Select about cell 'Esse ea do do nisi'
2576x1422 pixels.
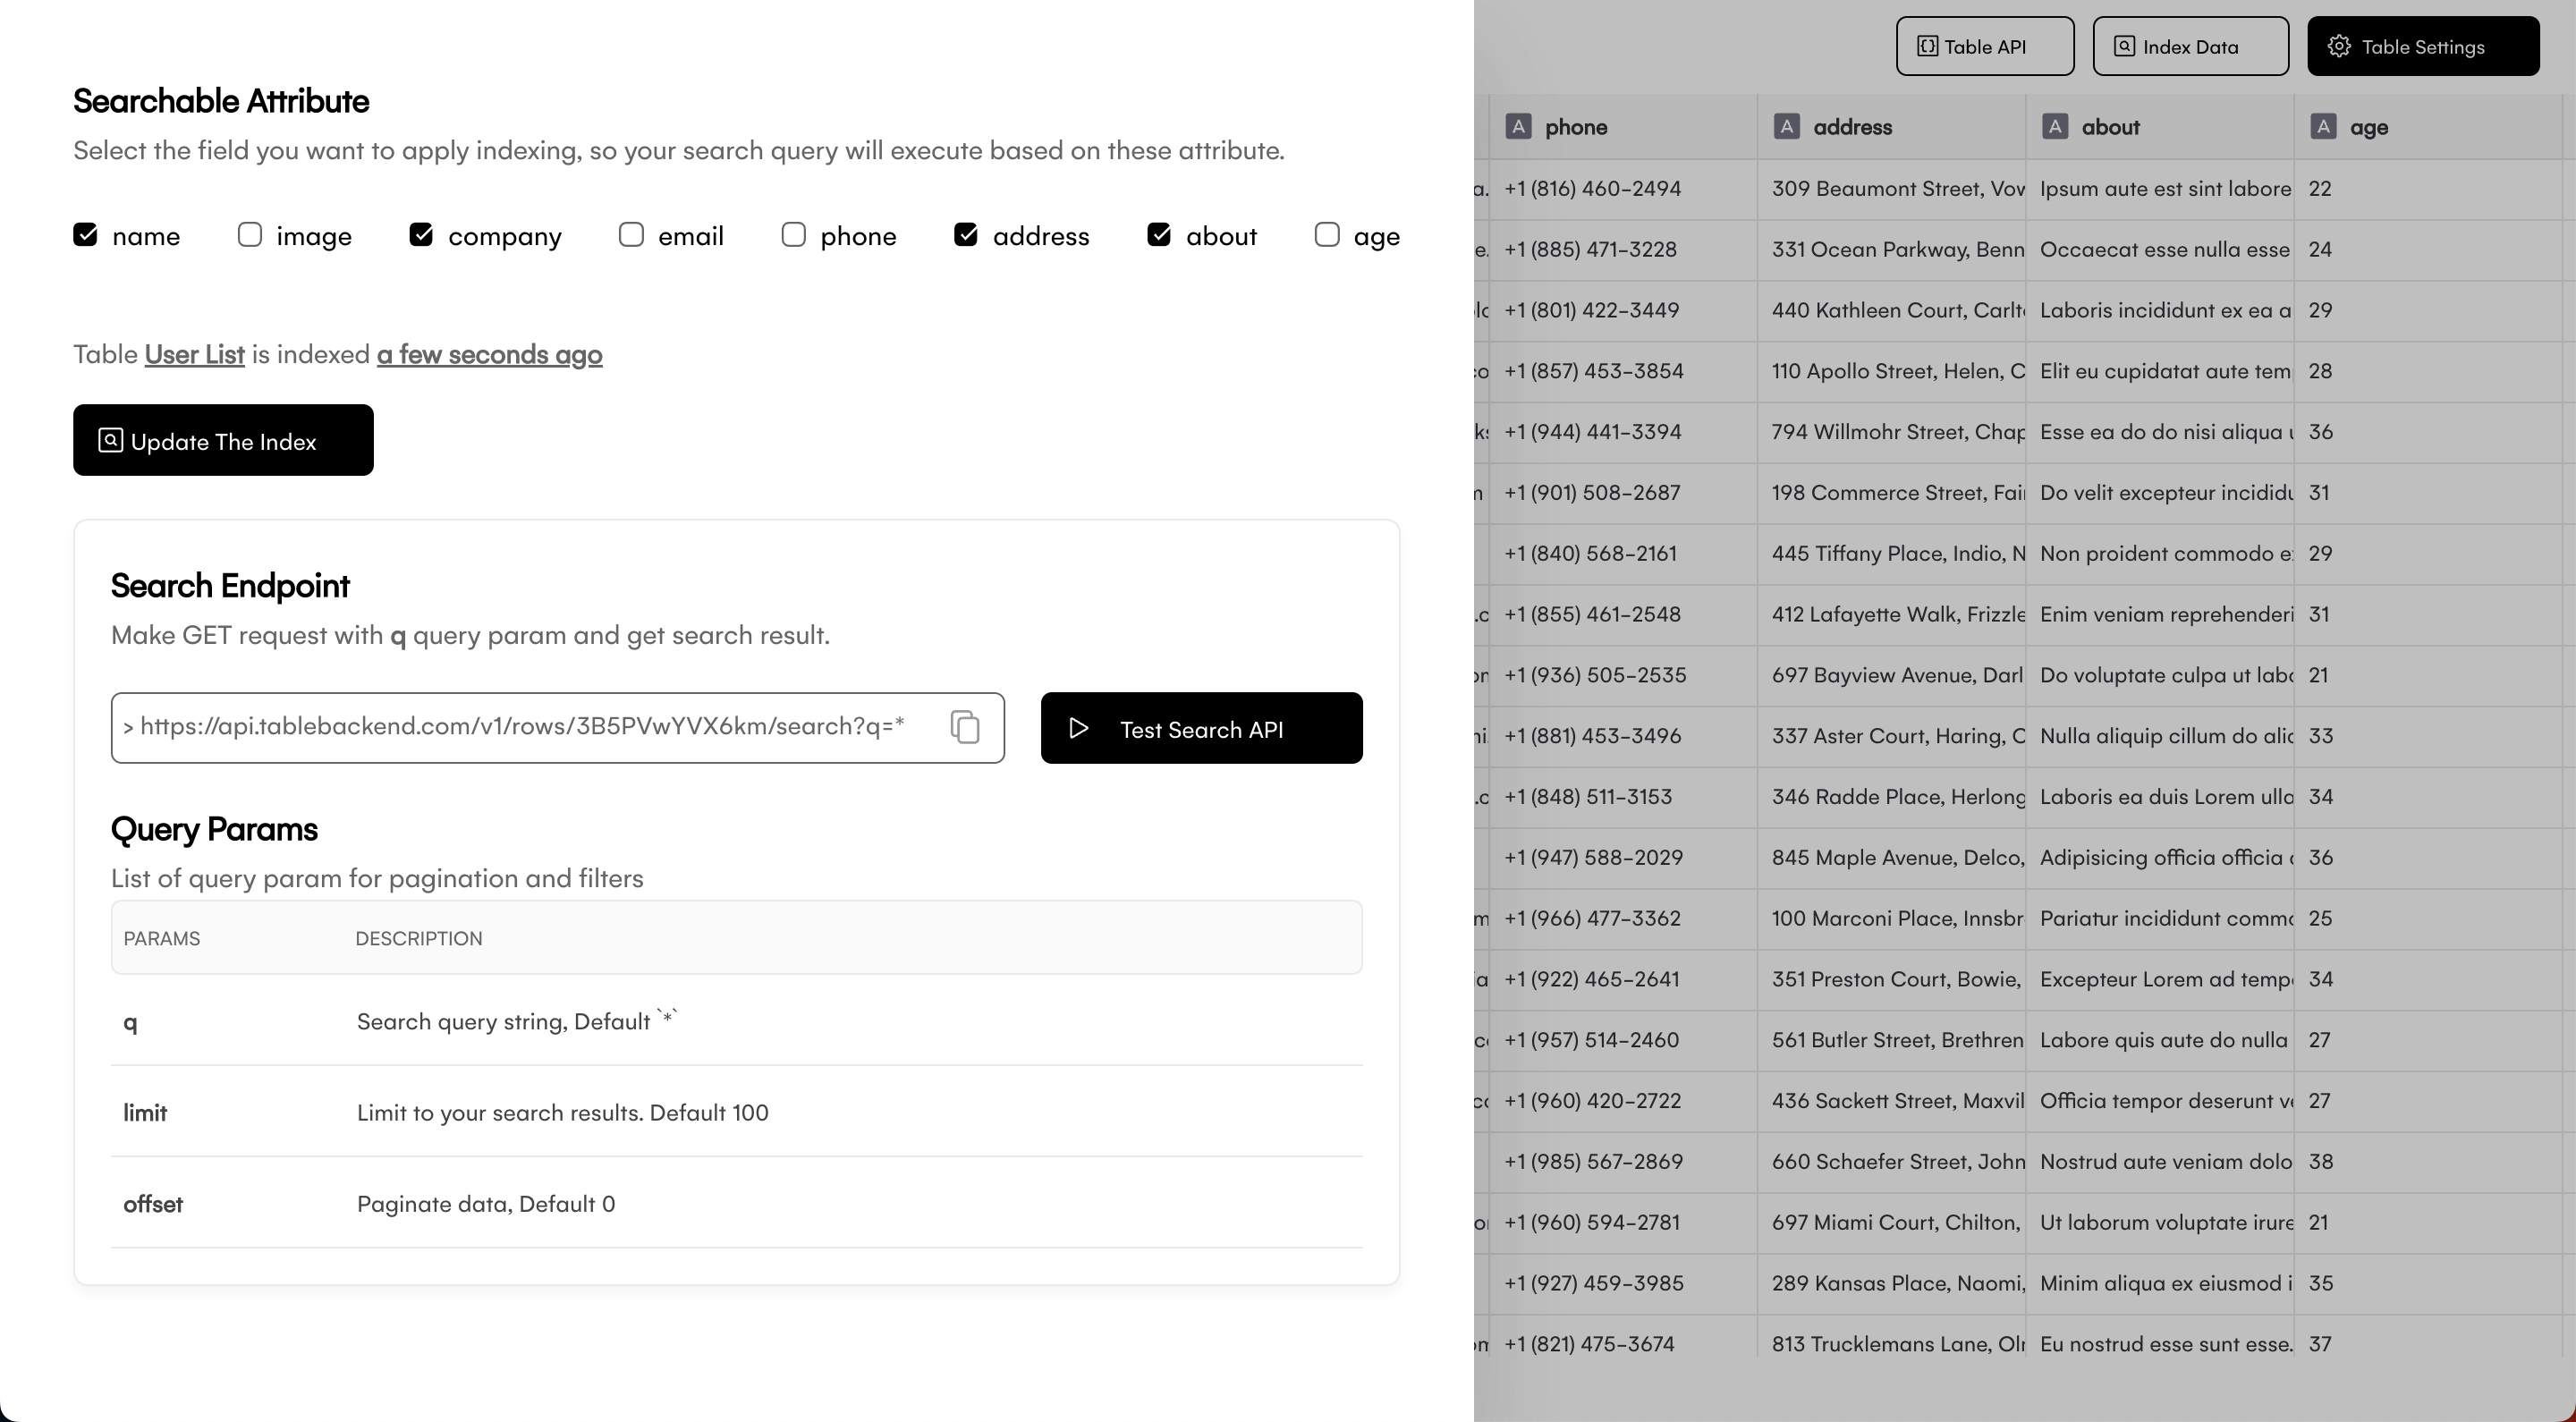tap(2159, 432)
